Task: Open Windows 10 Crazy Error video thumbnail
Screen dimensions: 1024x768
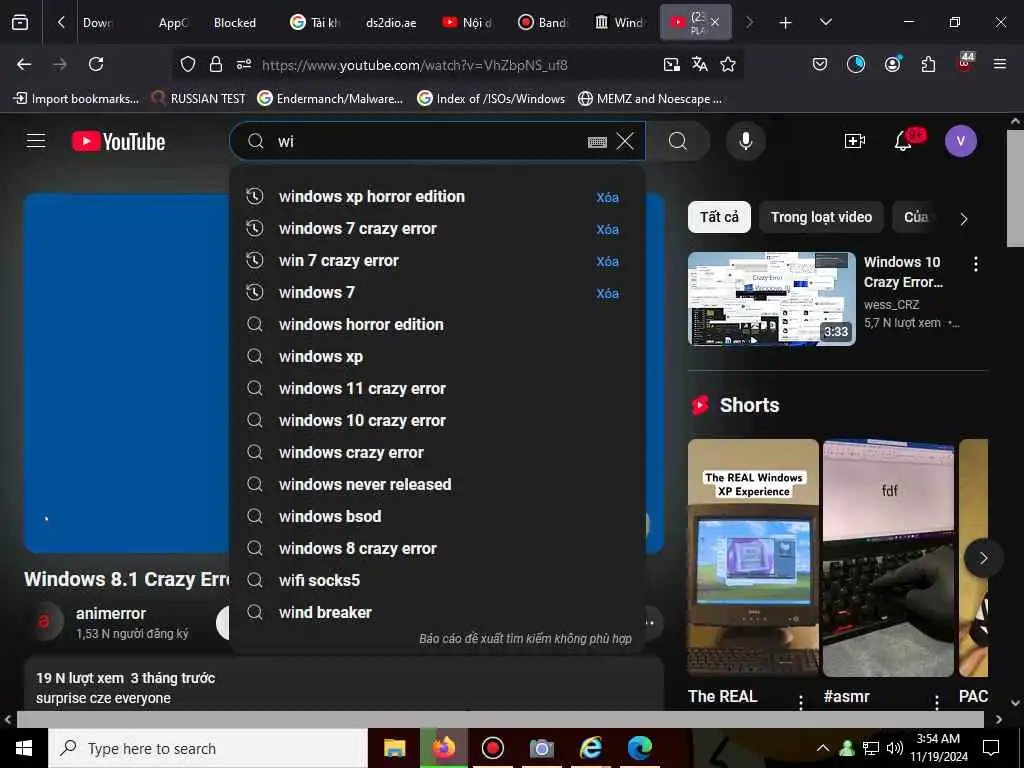Action: pos(771,298)
